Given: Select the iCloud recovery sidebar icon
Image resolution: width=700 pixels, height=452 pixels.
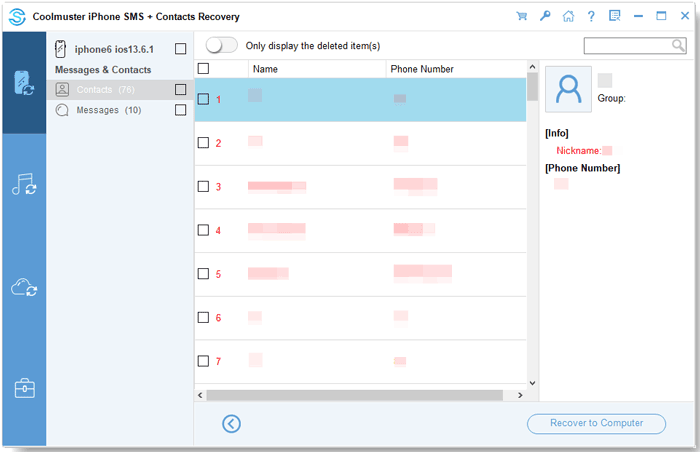Looking at the screenshot, I should click(x=24, y=288).
